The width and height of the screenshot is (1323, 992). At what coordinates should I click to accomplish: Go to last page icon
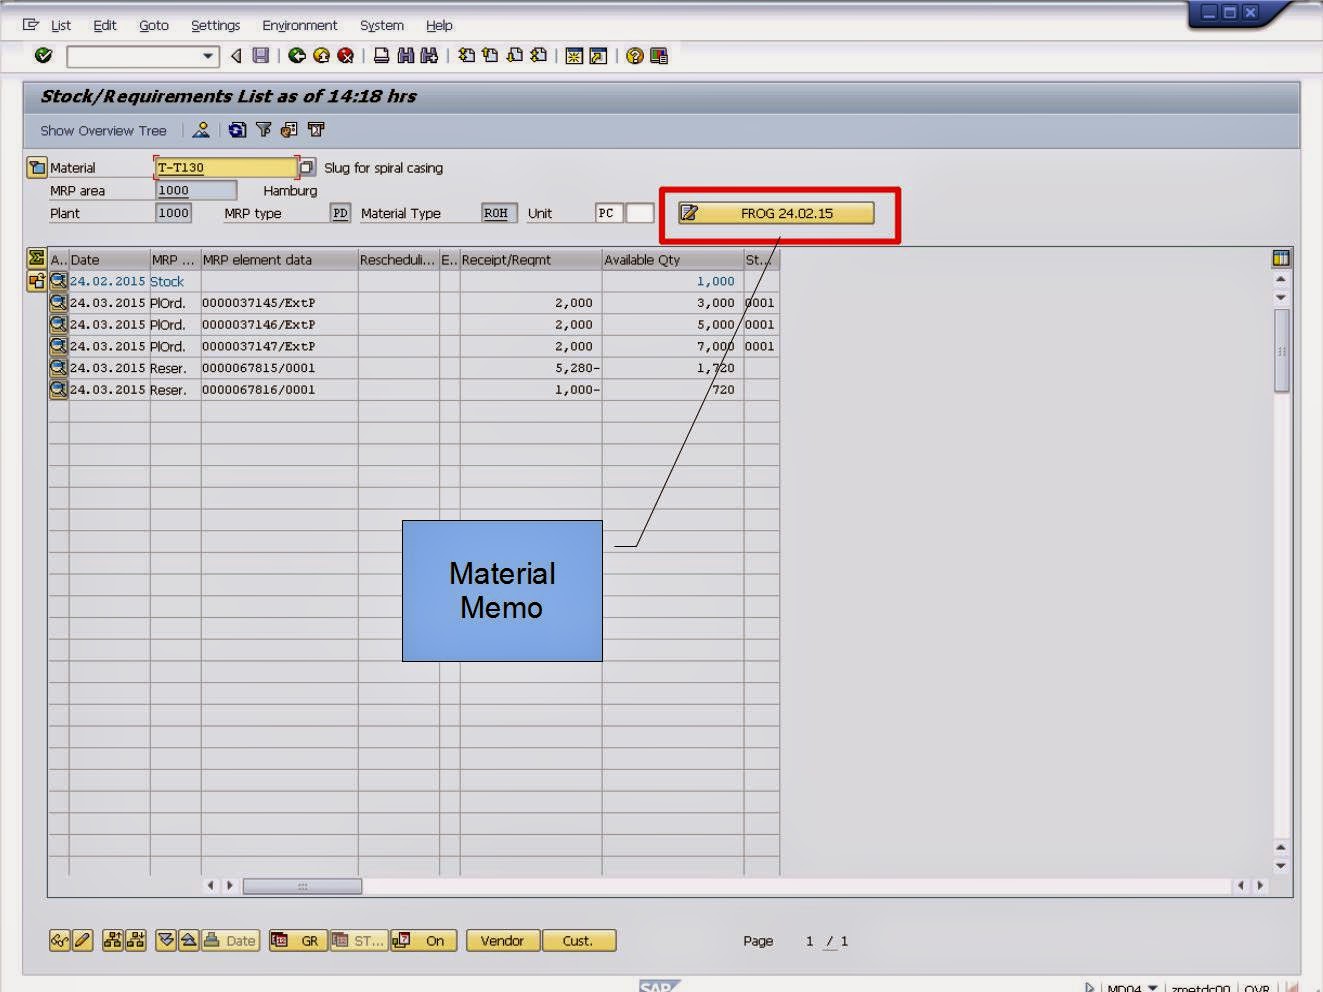[539, 56]
